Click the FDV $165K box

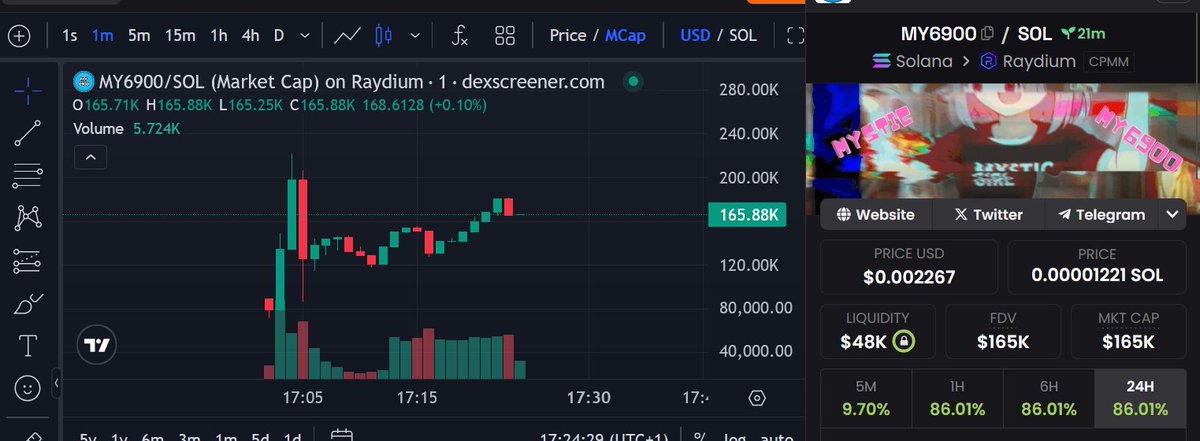tap(1003, 330)
